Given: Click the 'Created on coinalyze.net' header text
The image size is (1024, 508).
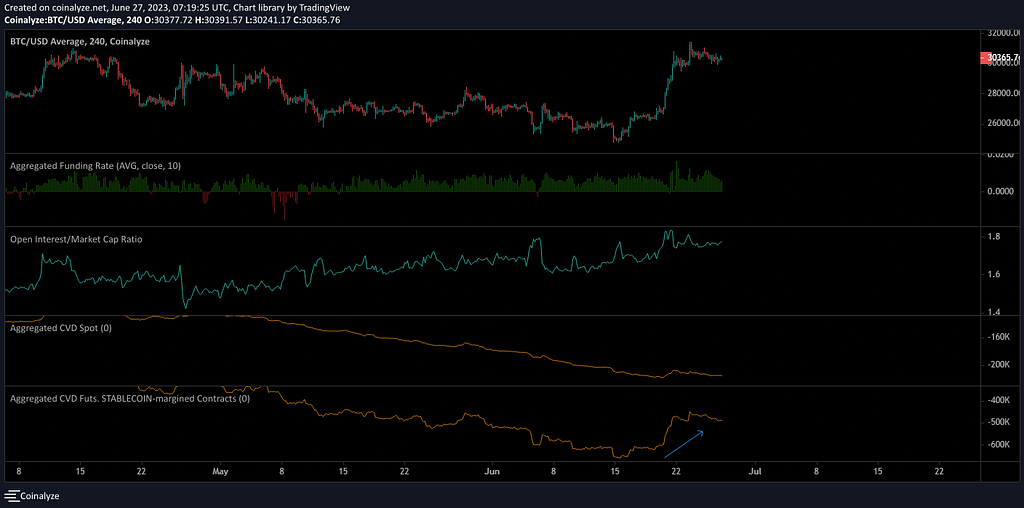Looking at the screenshot, I should pos(176,8).
